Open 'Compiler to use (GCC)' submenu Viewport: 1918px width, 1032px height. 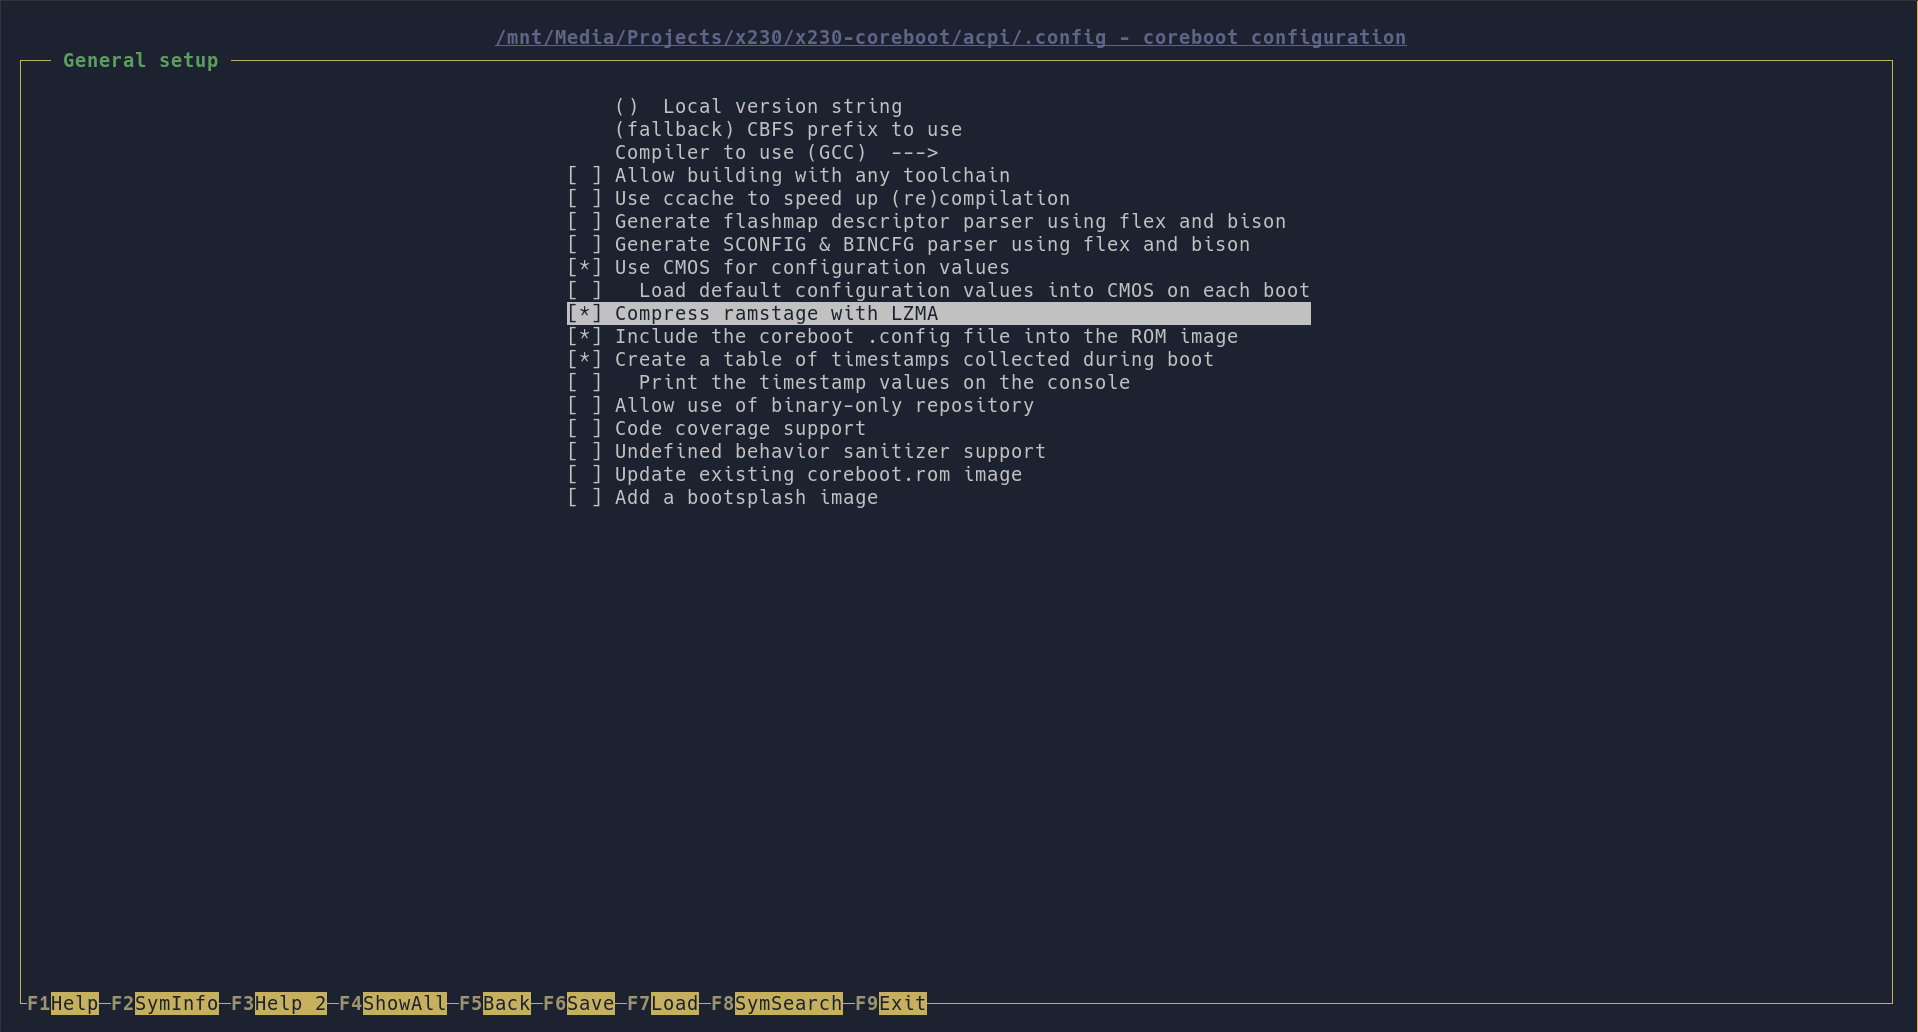(776, 153)
